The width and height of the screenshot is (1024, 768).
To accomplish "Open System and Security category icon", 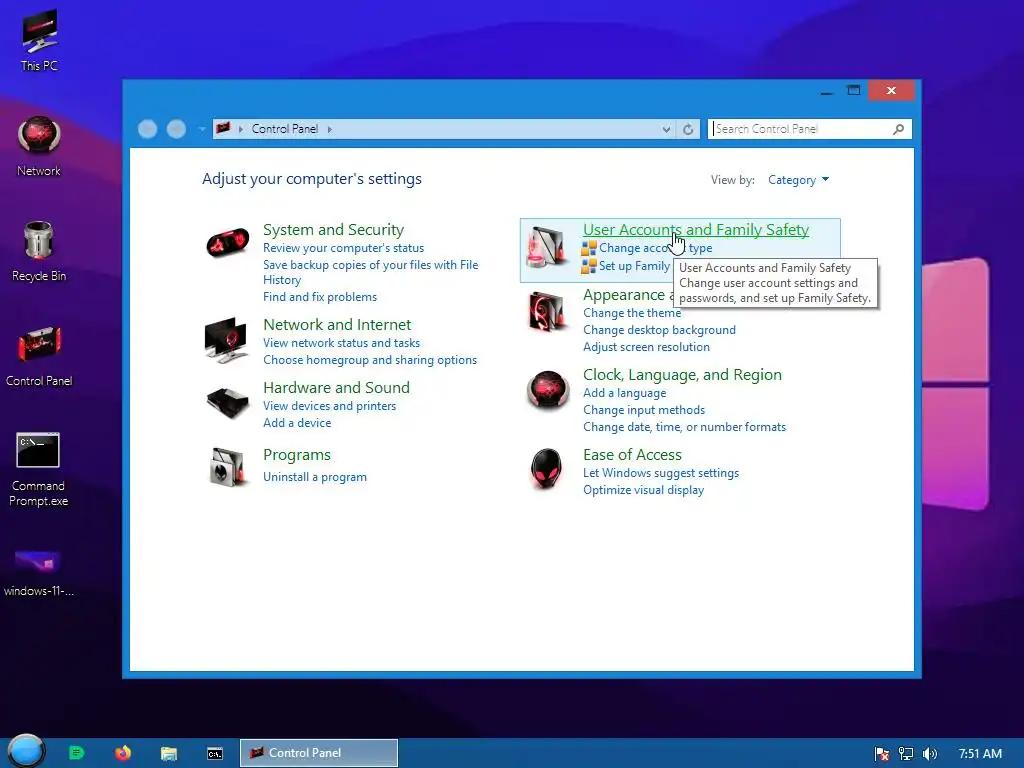I will click(x=227, y=243).
